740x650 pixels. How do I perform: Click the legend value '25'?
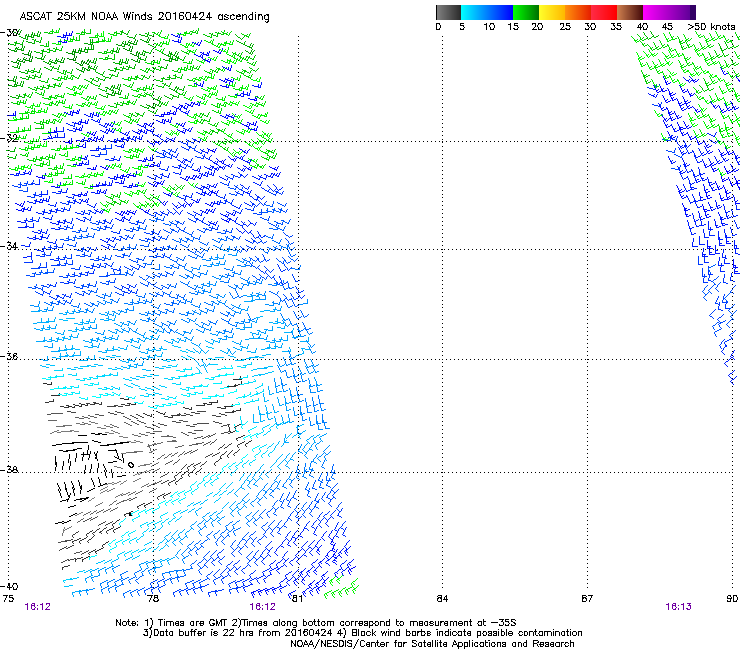pos(565,27)
